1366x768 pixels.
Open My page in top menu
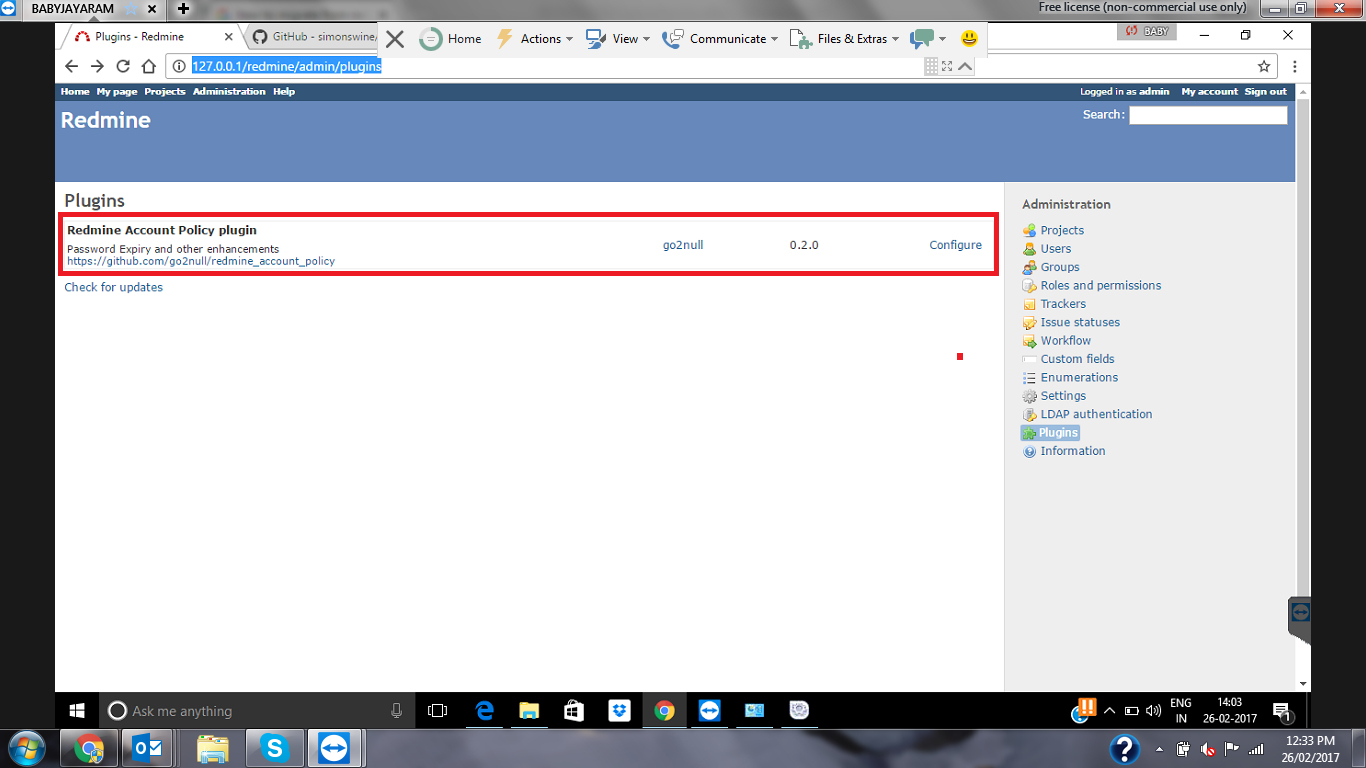tap(117, 91)
